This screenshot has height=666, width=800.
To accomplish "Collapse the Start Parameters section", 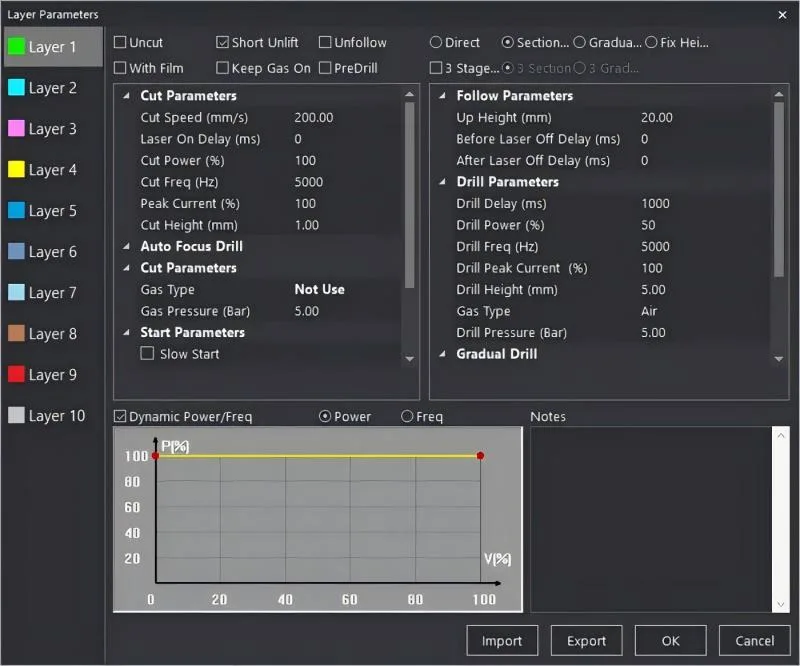I will (127, 333).
